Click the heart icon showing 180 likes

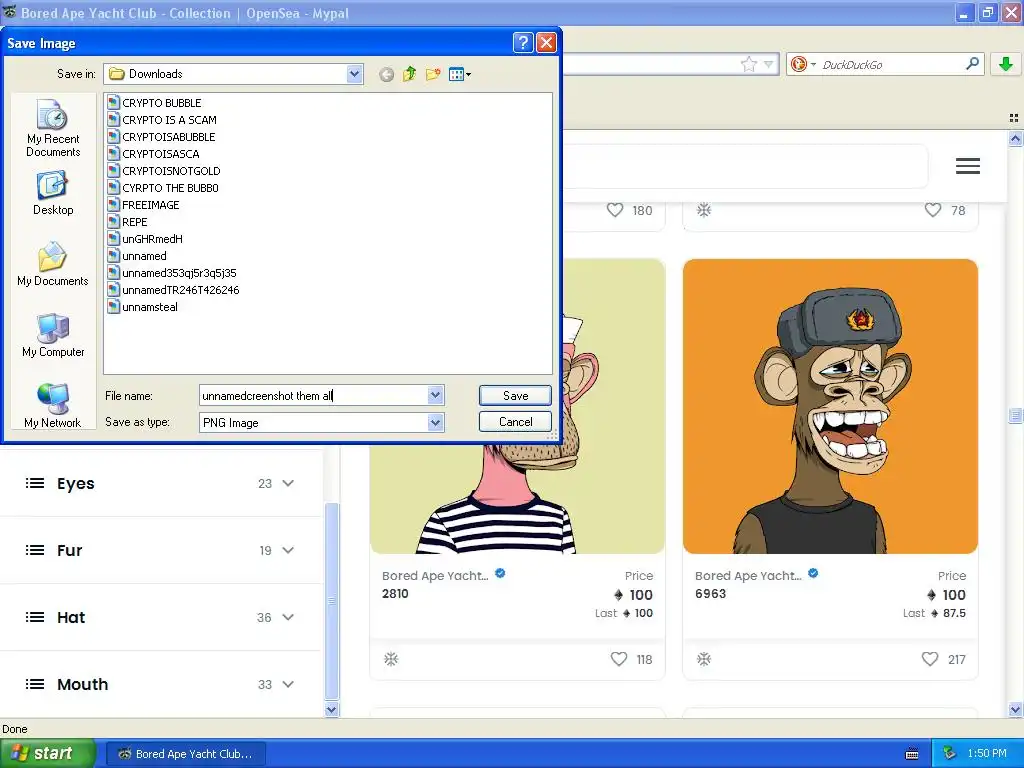click(615, 210)
